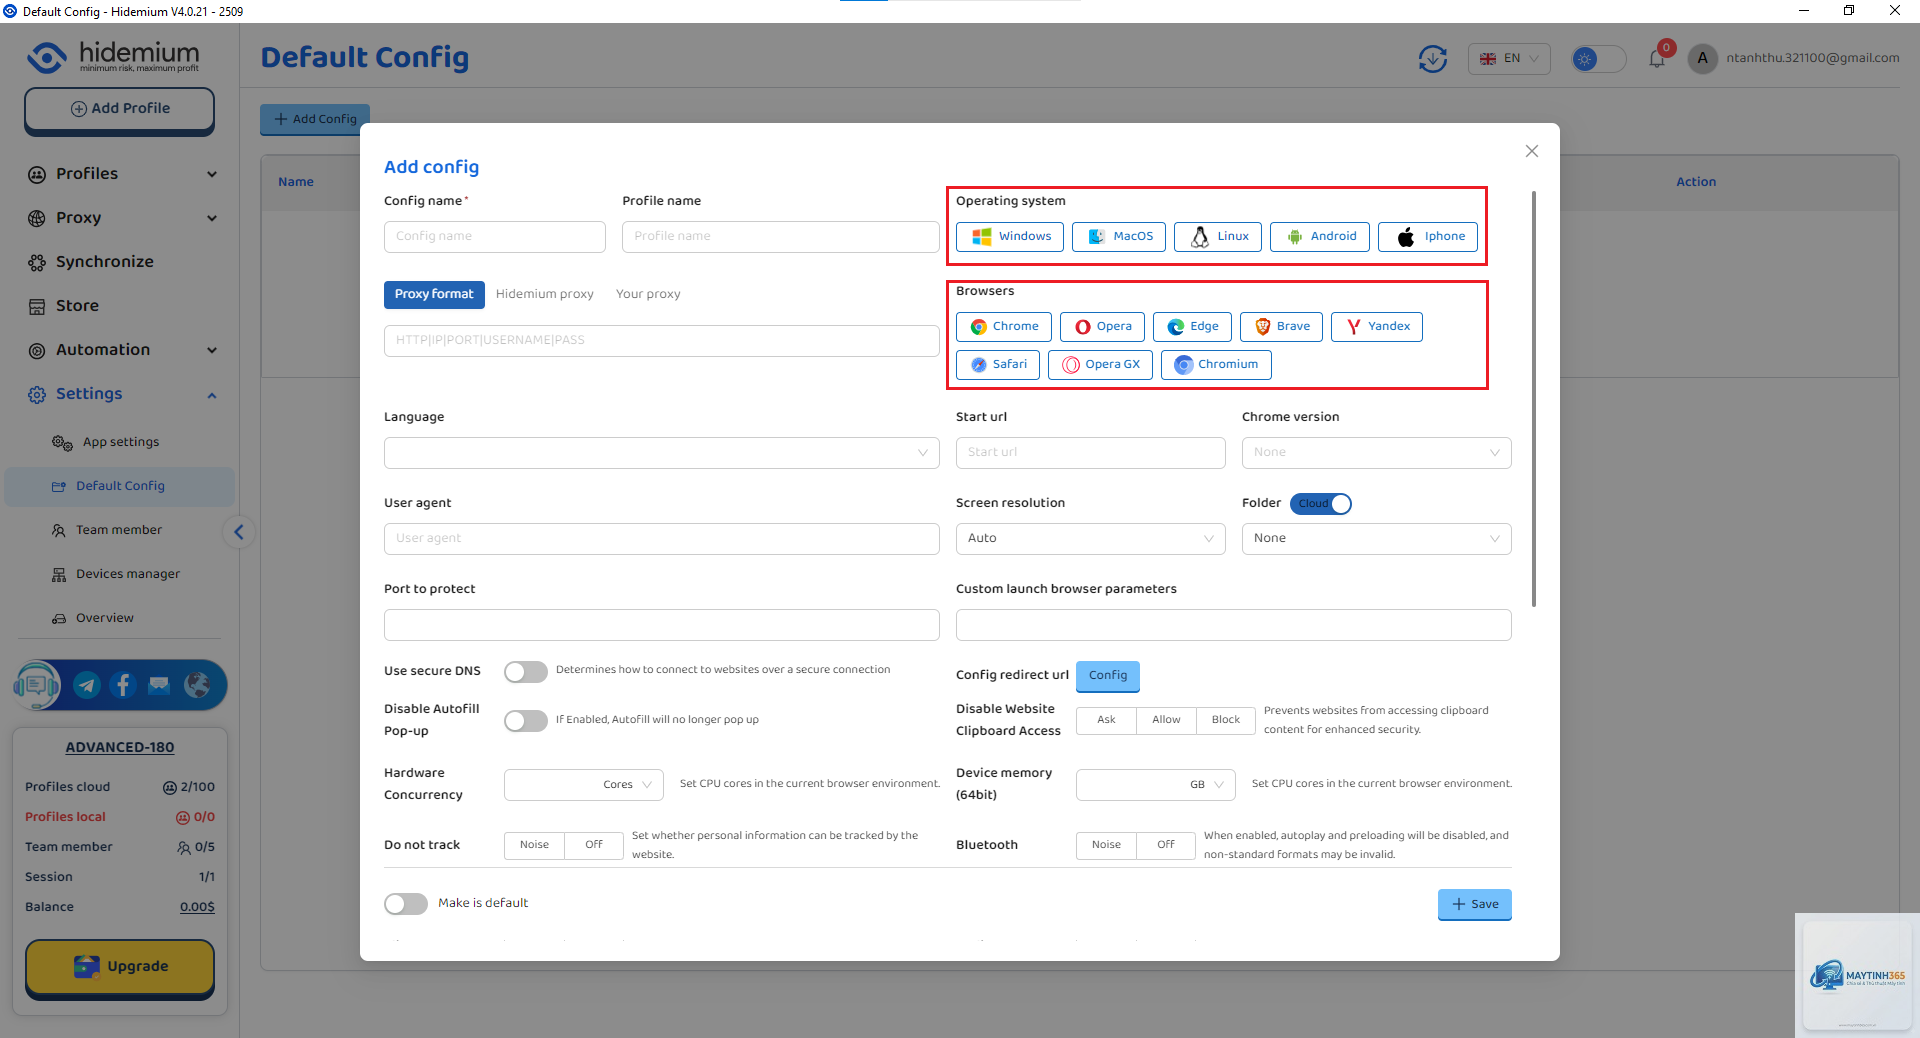Image resolution: width=1920 pixels, height=1038 pixels.
Task: Set clipboard access to Block
Action: (x=1226, y=720)
